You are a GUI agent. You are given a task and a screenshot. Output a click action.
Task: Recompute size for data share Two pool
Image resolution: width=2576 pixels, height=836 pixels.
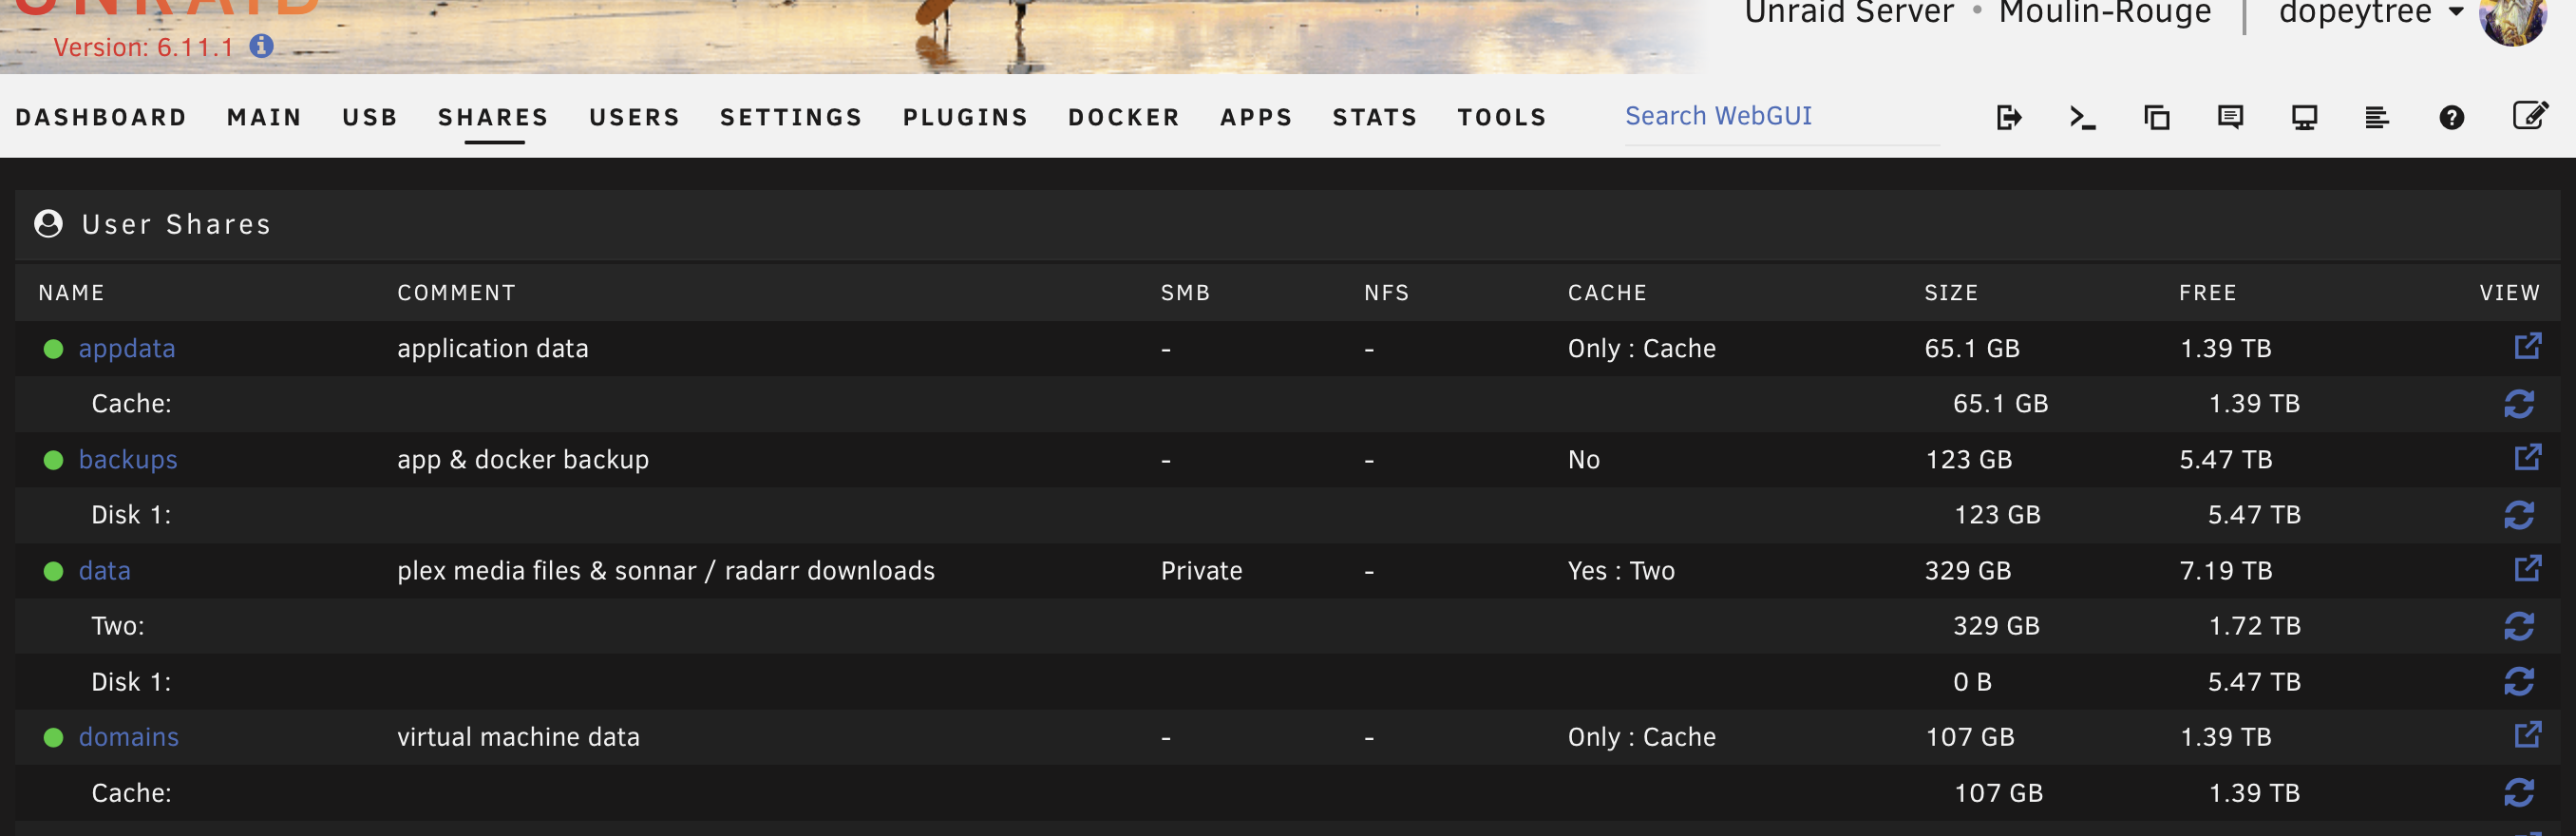coord(2518,626)
